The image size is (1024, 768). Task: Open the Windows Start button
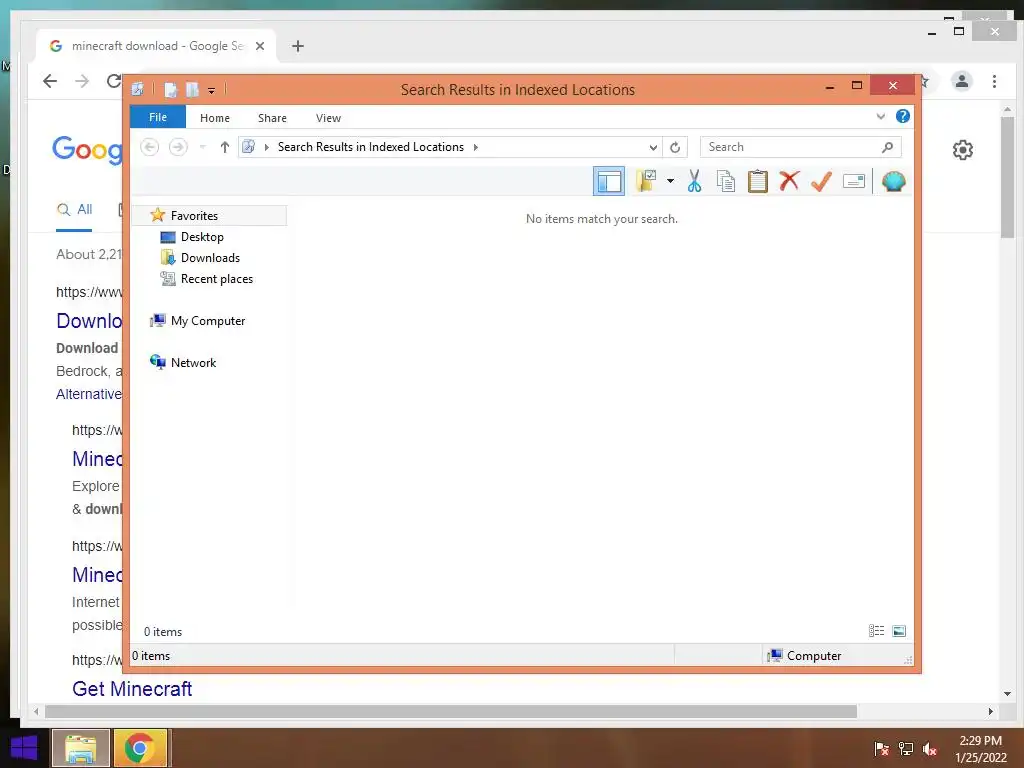click(x=24, y=748)
